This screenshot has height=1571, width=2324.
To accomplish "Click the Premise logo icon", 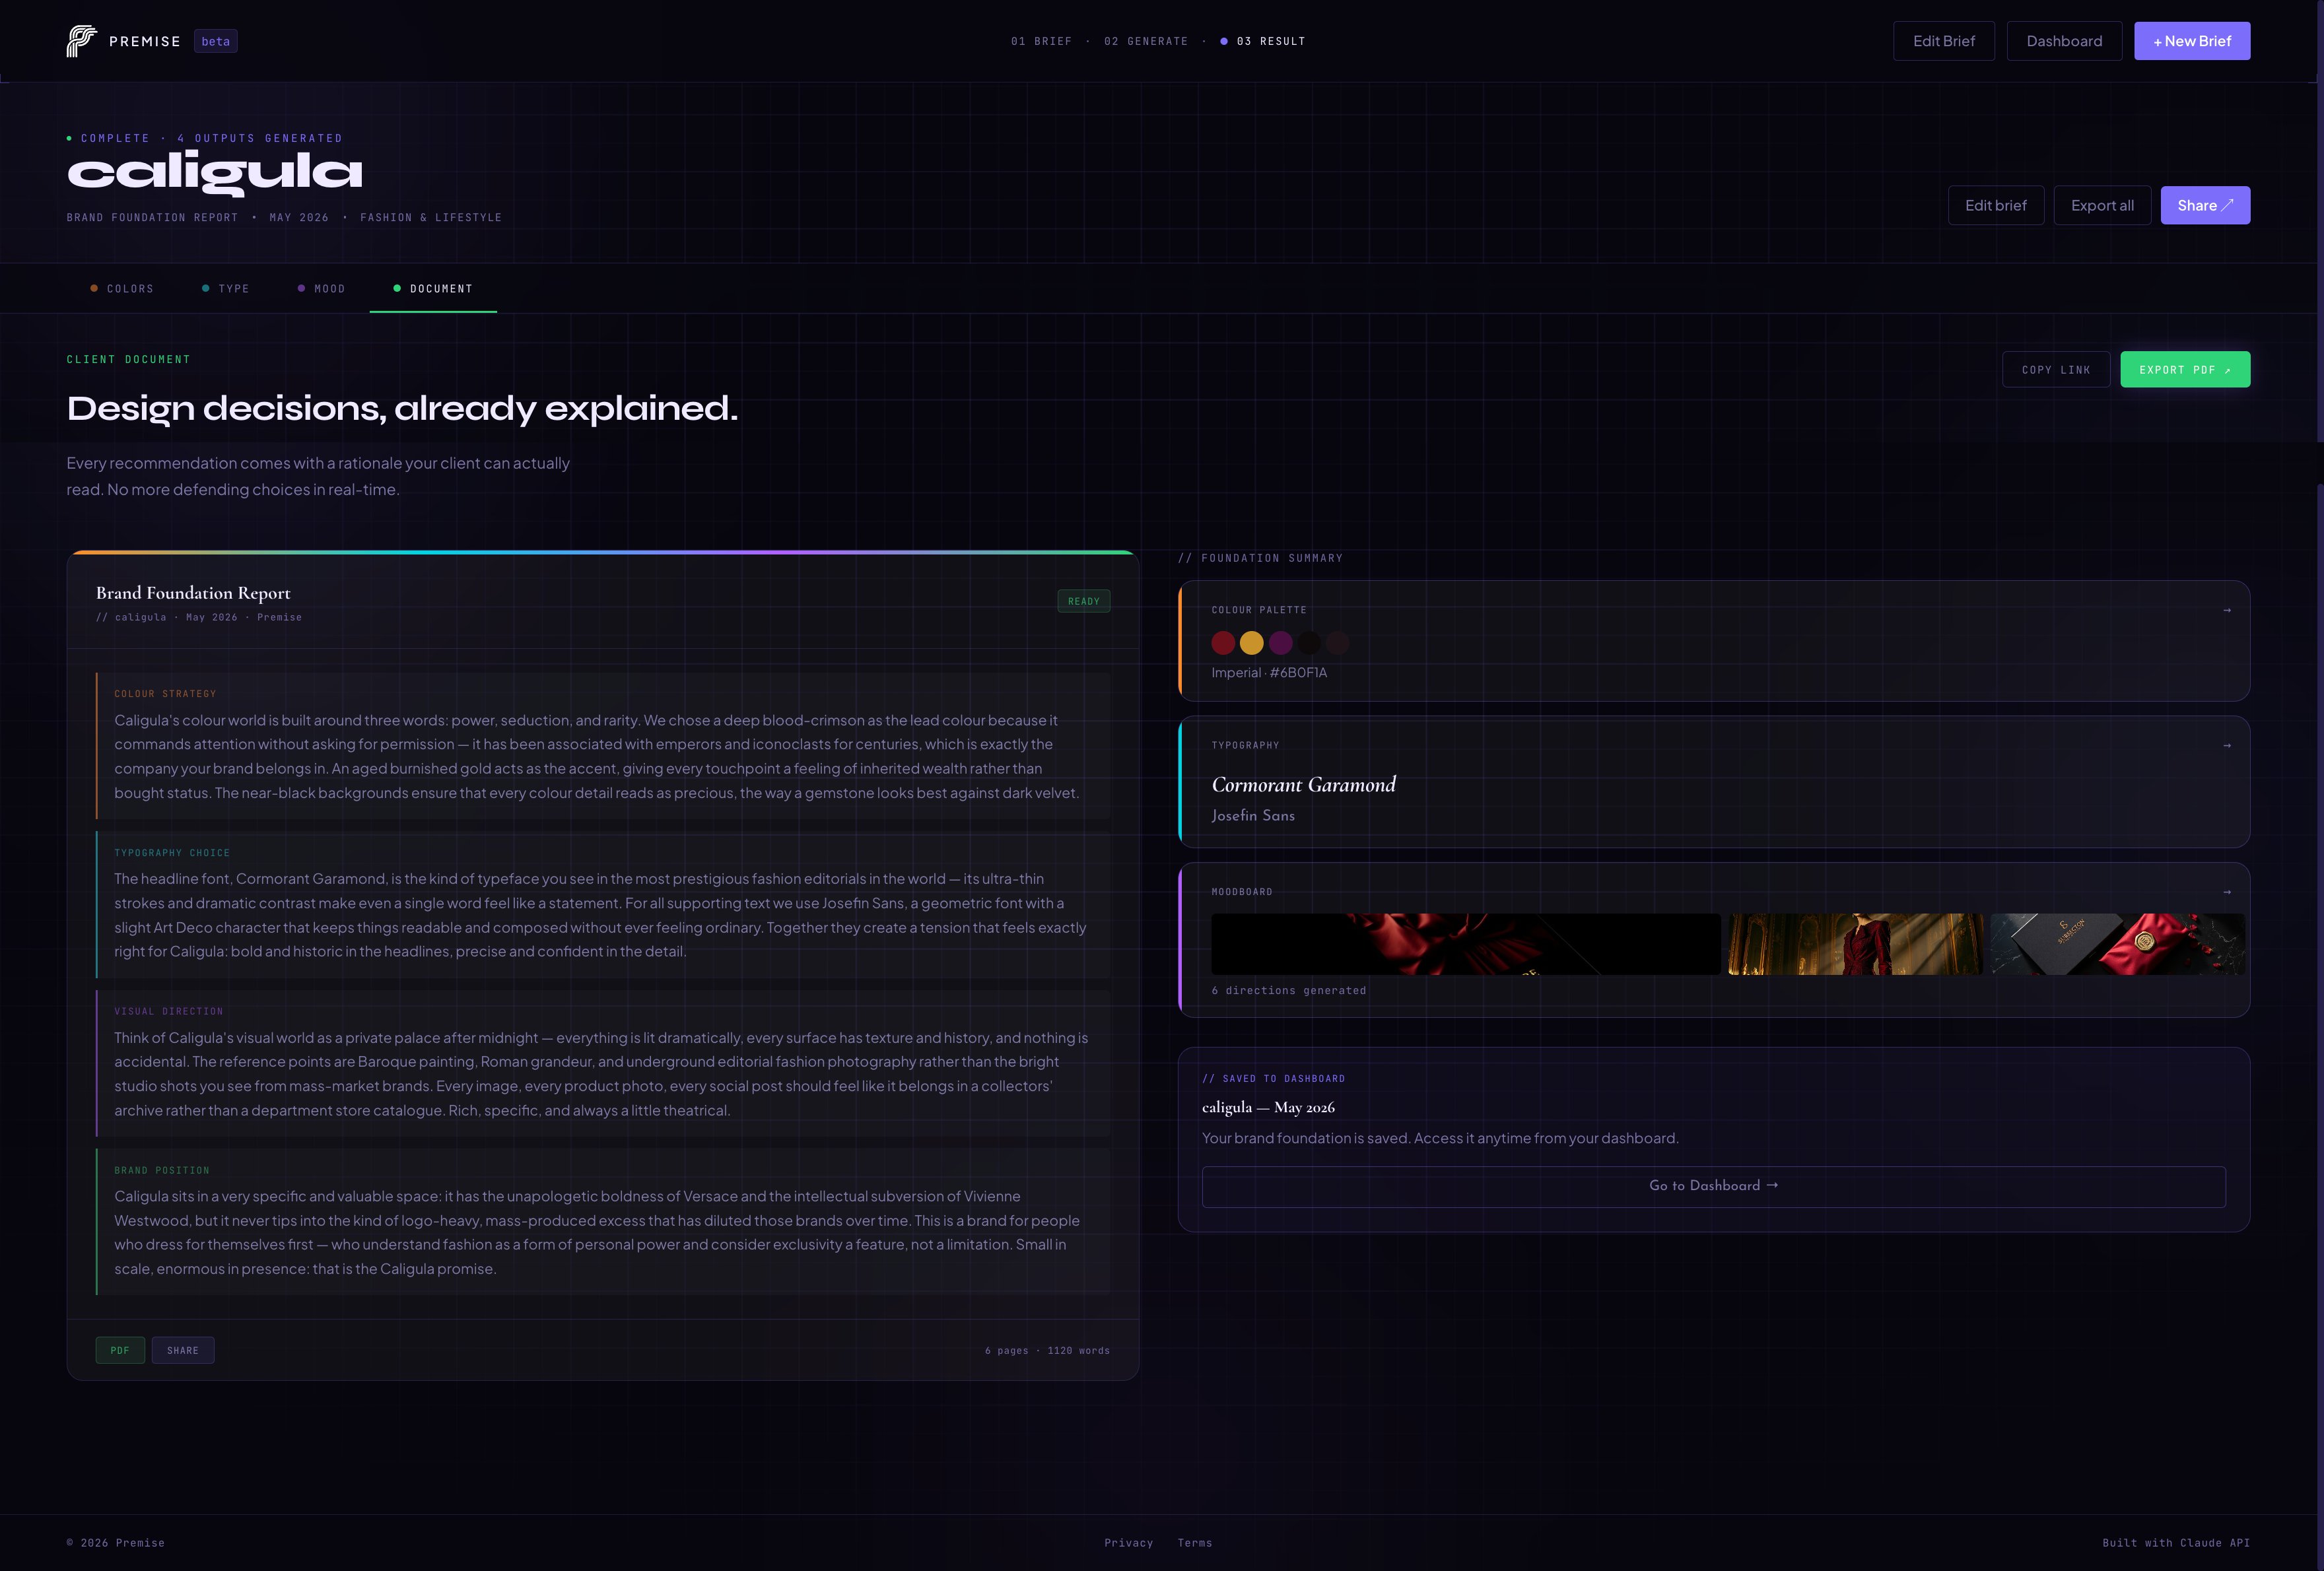I will point(82,41).
